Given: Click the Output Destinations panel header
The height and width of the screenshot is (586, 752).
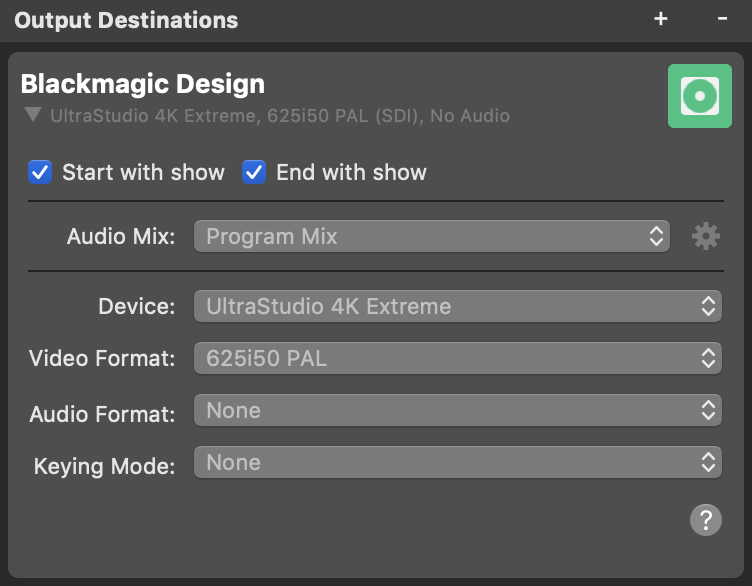Looking at the screenshot, I should pyautogui.click(x=126, y=21).
